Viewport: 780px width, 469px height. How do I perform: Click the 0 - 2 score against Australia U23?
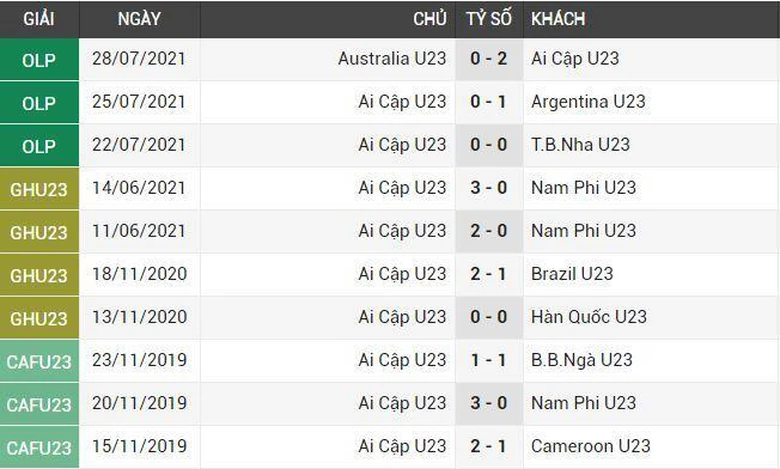click(489, 58)
